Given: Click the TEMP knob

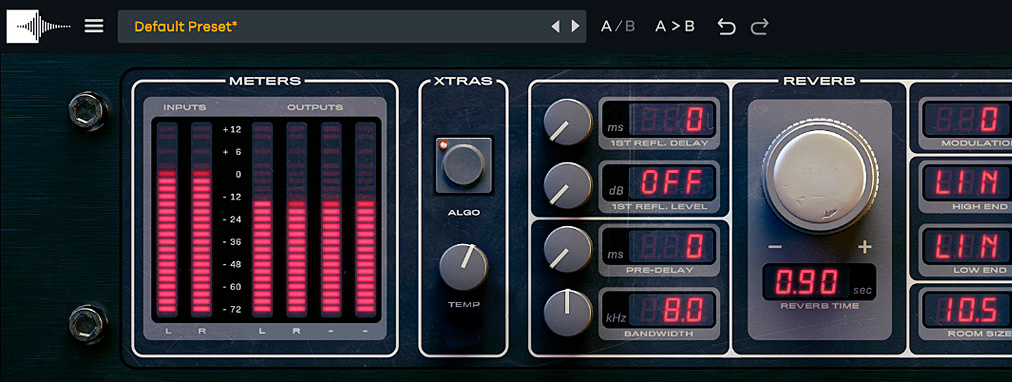Looking at the screenshot, I should 463,266.
